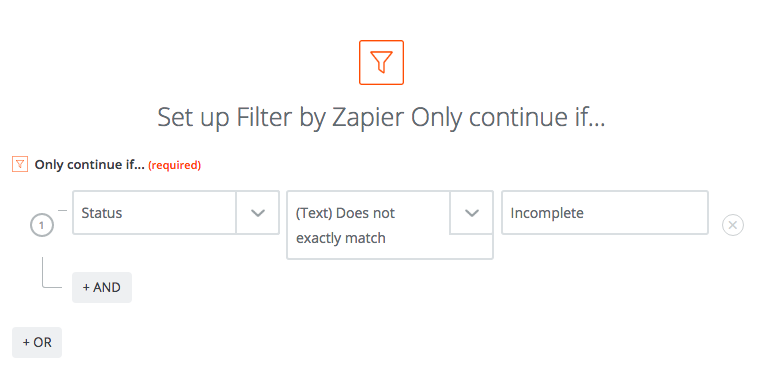
Task: Click the word 'Status' inside the first field
Action: 102,213
